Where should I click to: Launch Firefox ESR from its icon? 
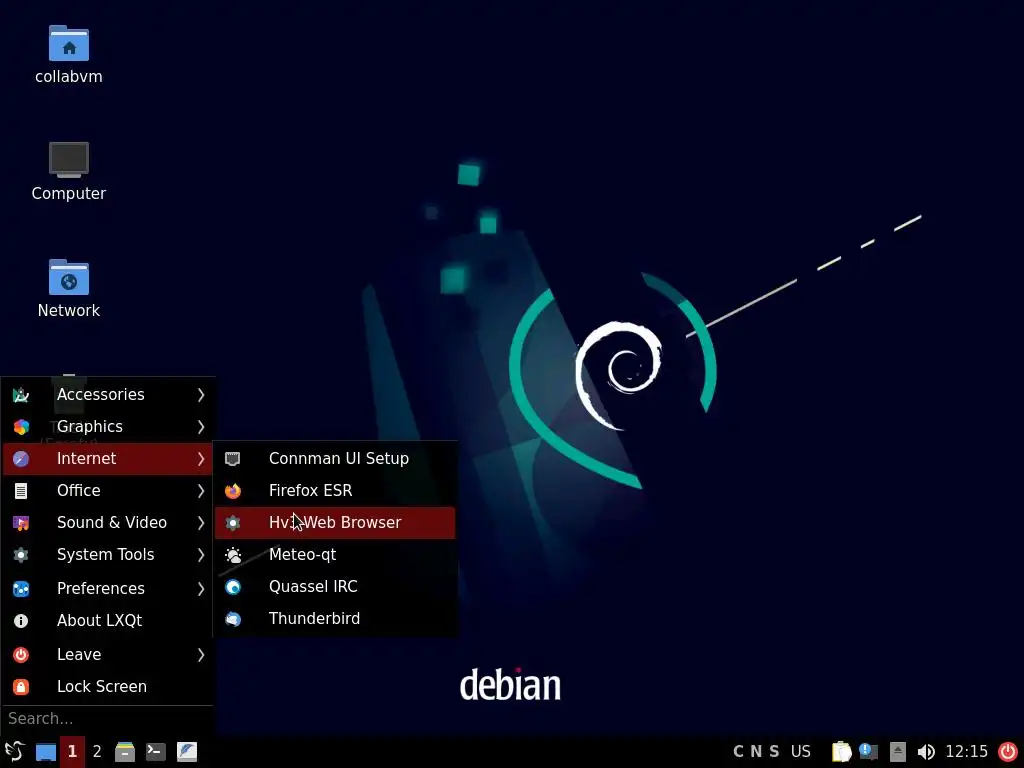pos(232,490)
